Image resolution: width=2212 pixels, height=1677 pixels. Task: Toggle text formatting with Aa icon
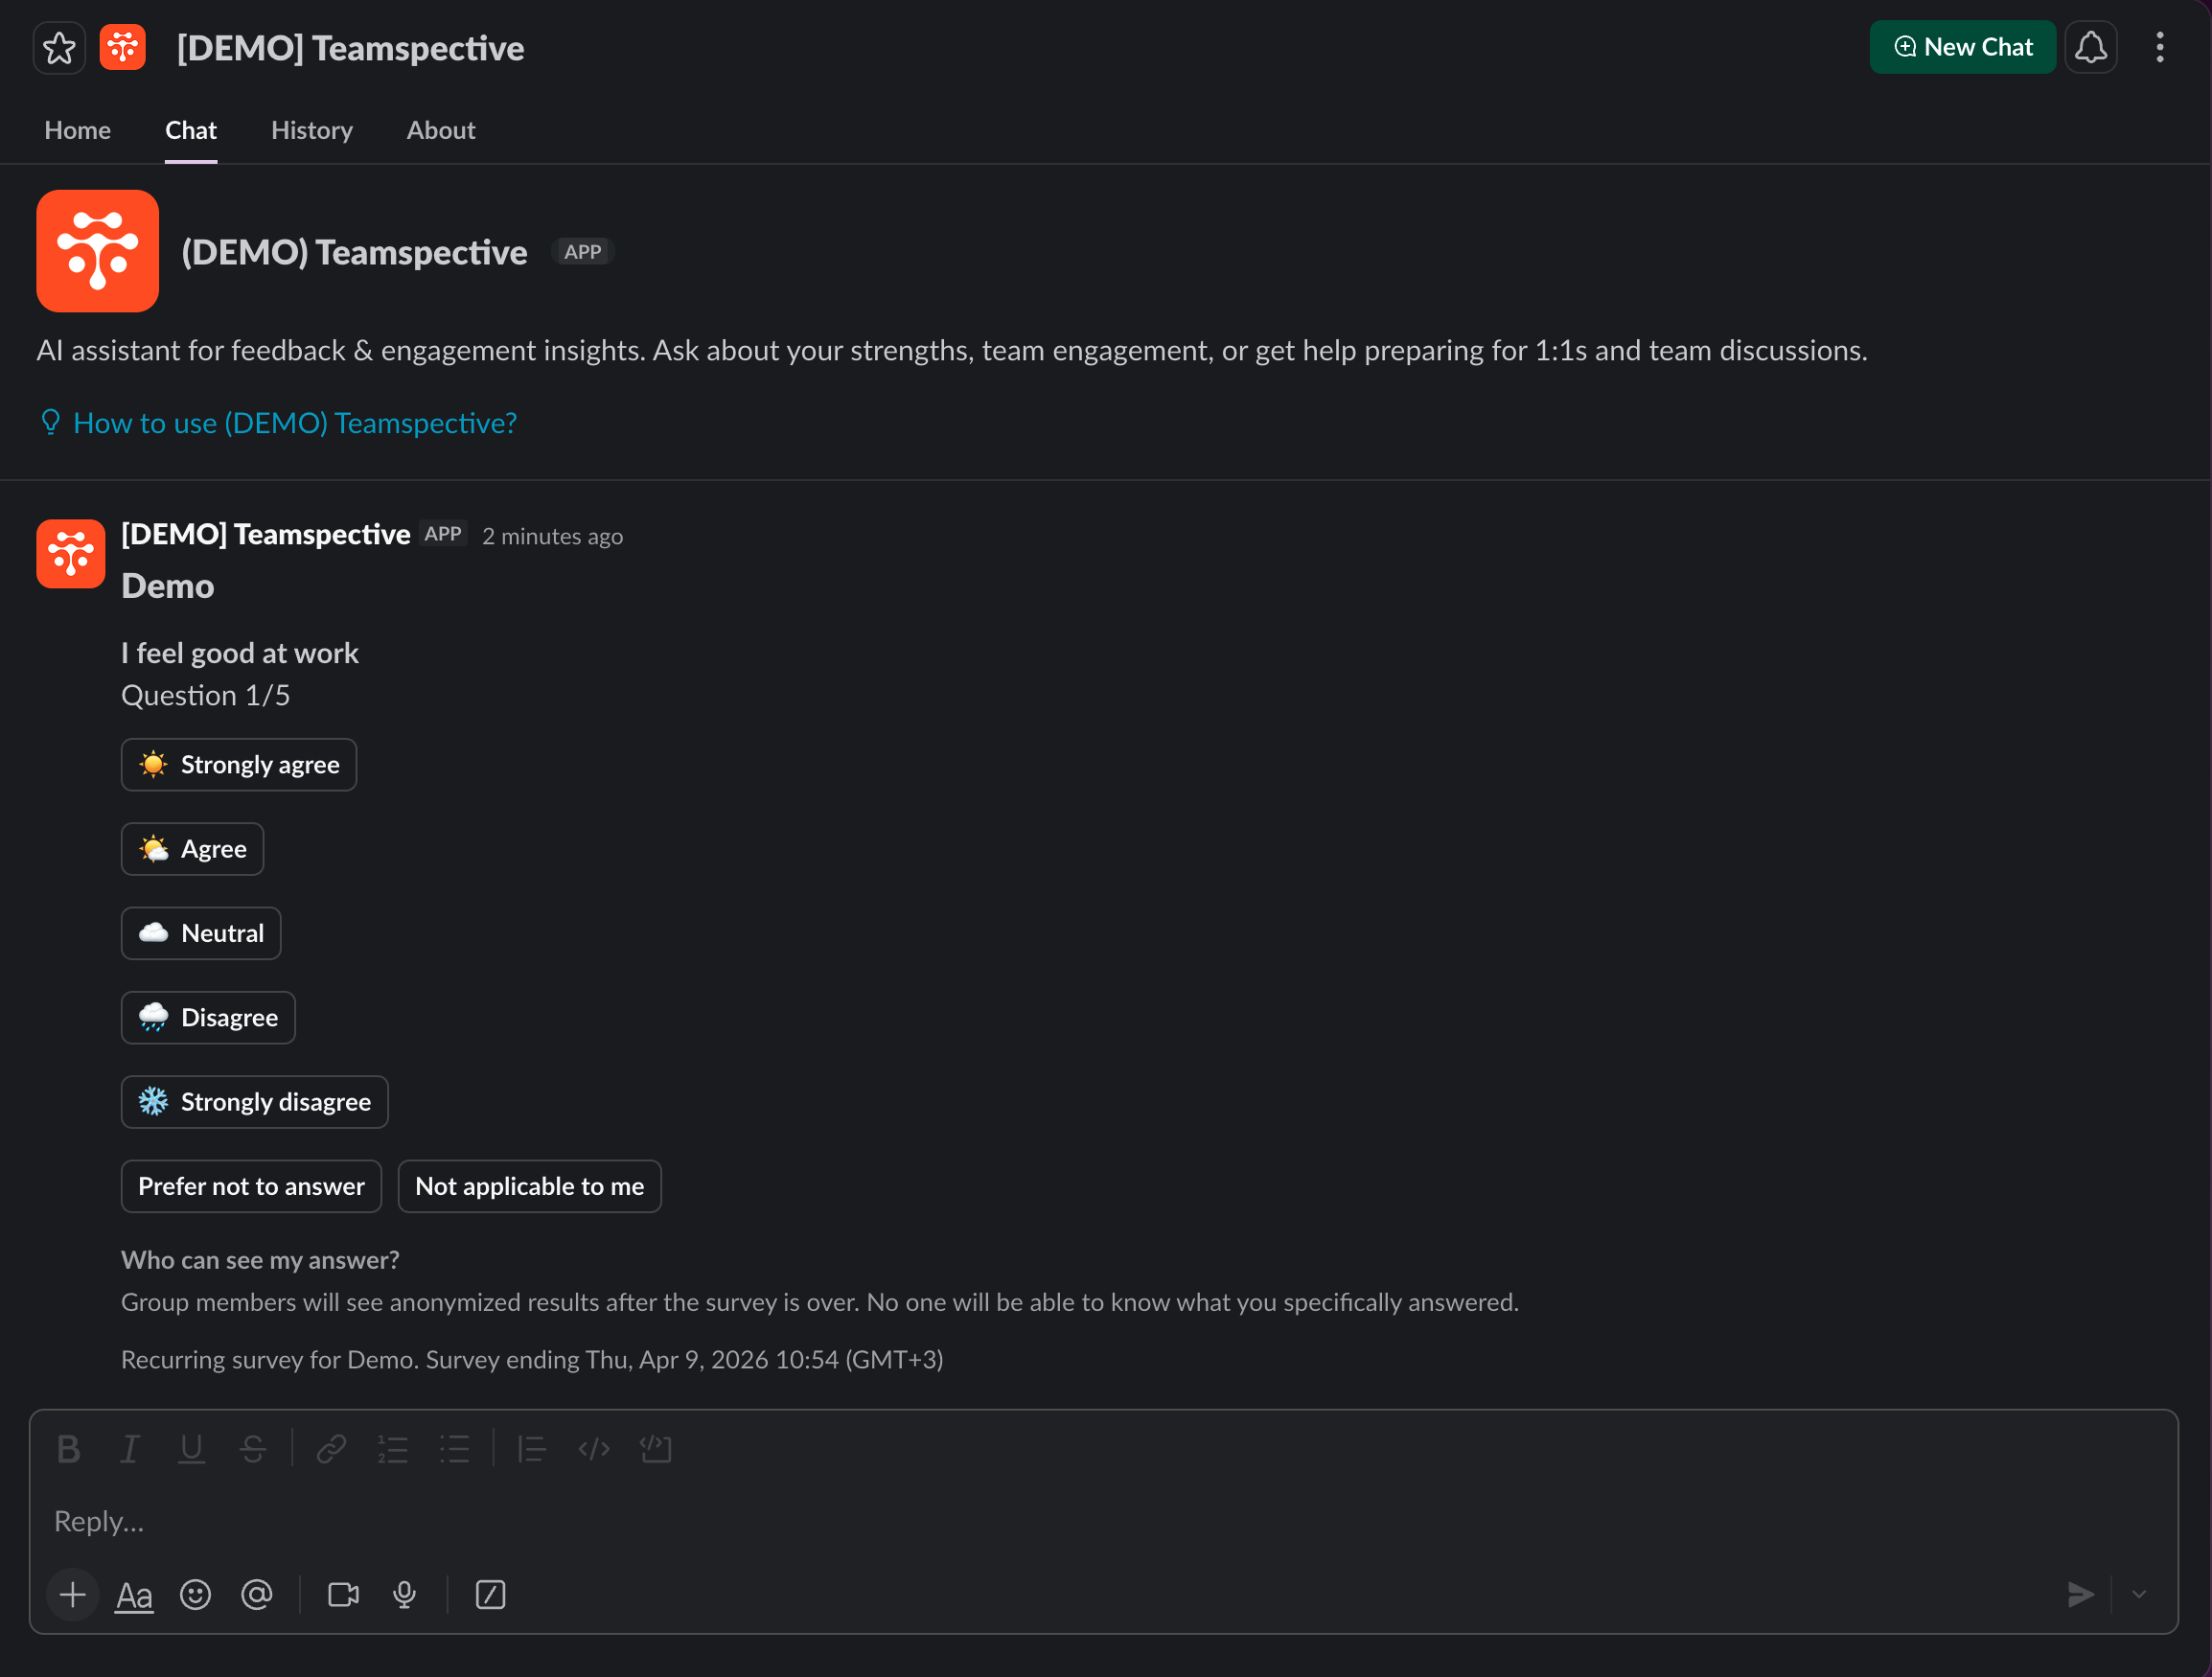tap(134, 1594)
